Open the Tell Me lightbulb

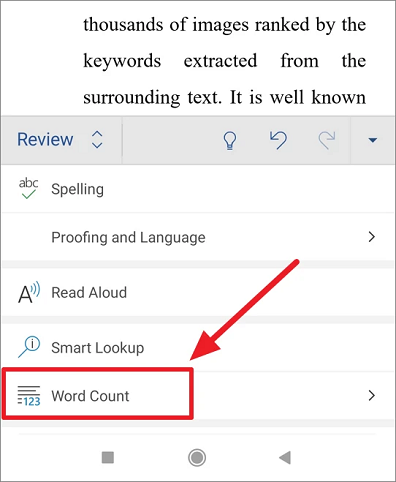tap(230, 140)
